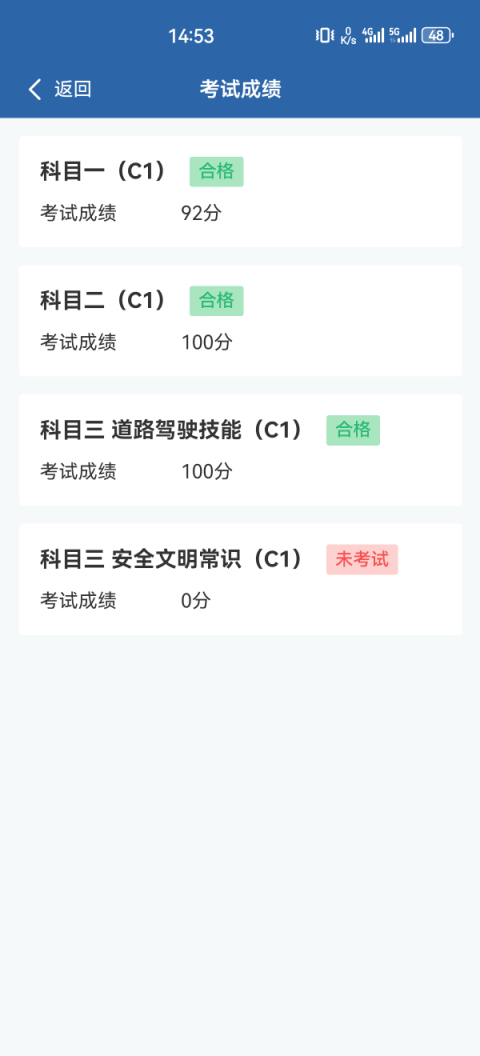Image resolution: width=480 pixels, height=1056 pixels.
Task: Tap the vibrate mode status icon
Action: pyautogui.click(x=324, y=35)
